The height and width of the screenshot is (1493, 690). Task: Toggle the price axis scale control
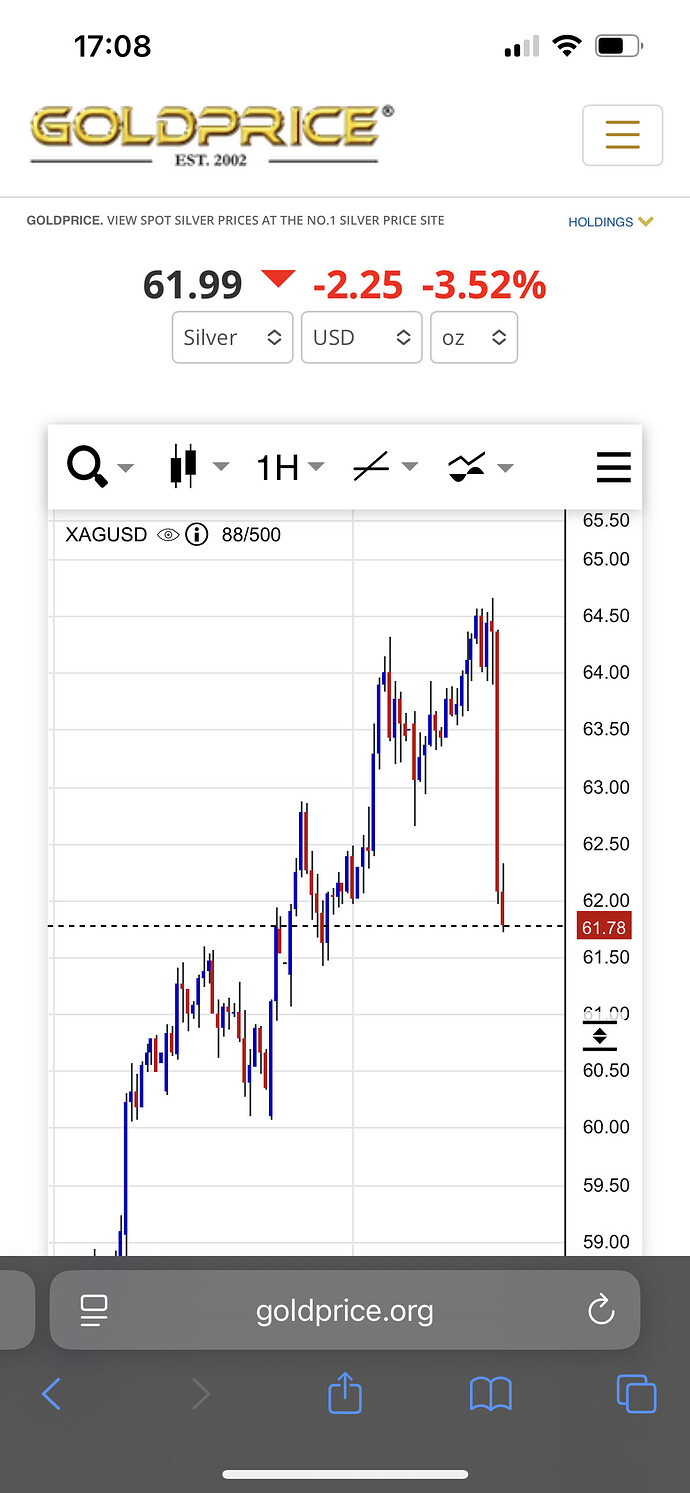[599, 1036]
